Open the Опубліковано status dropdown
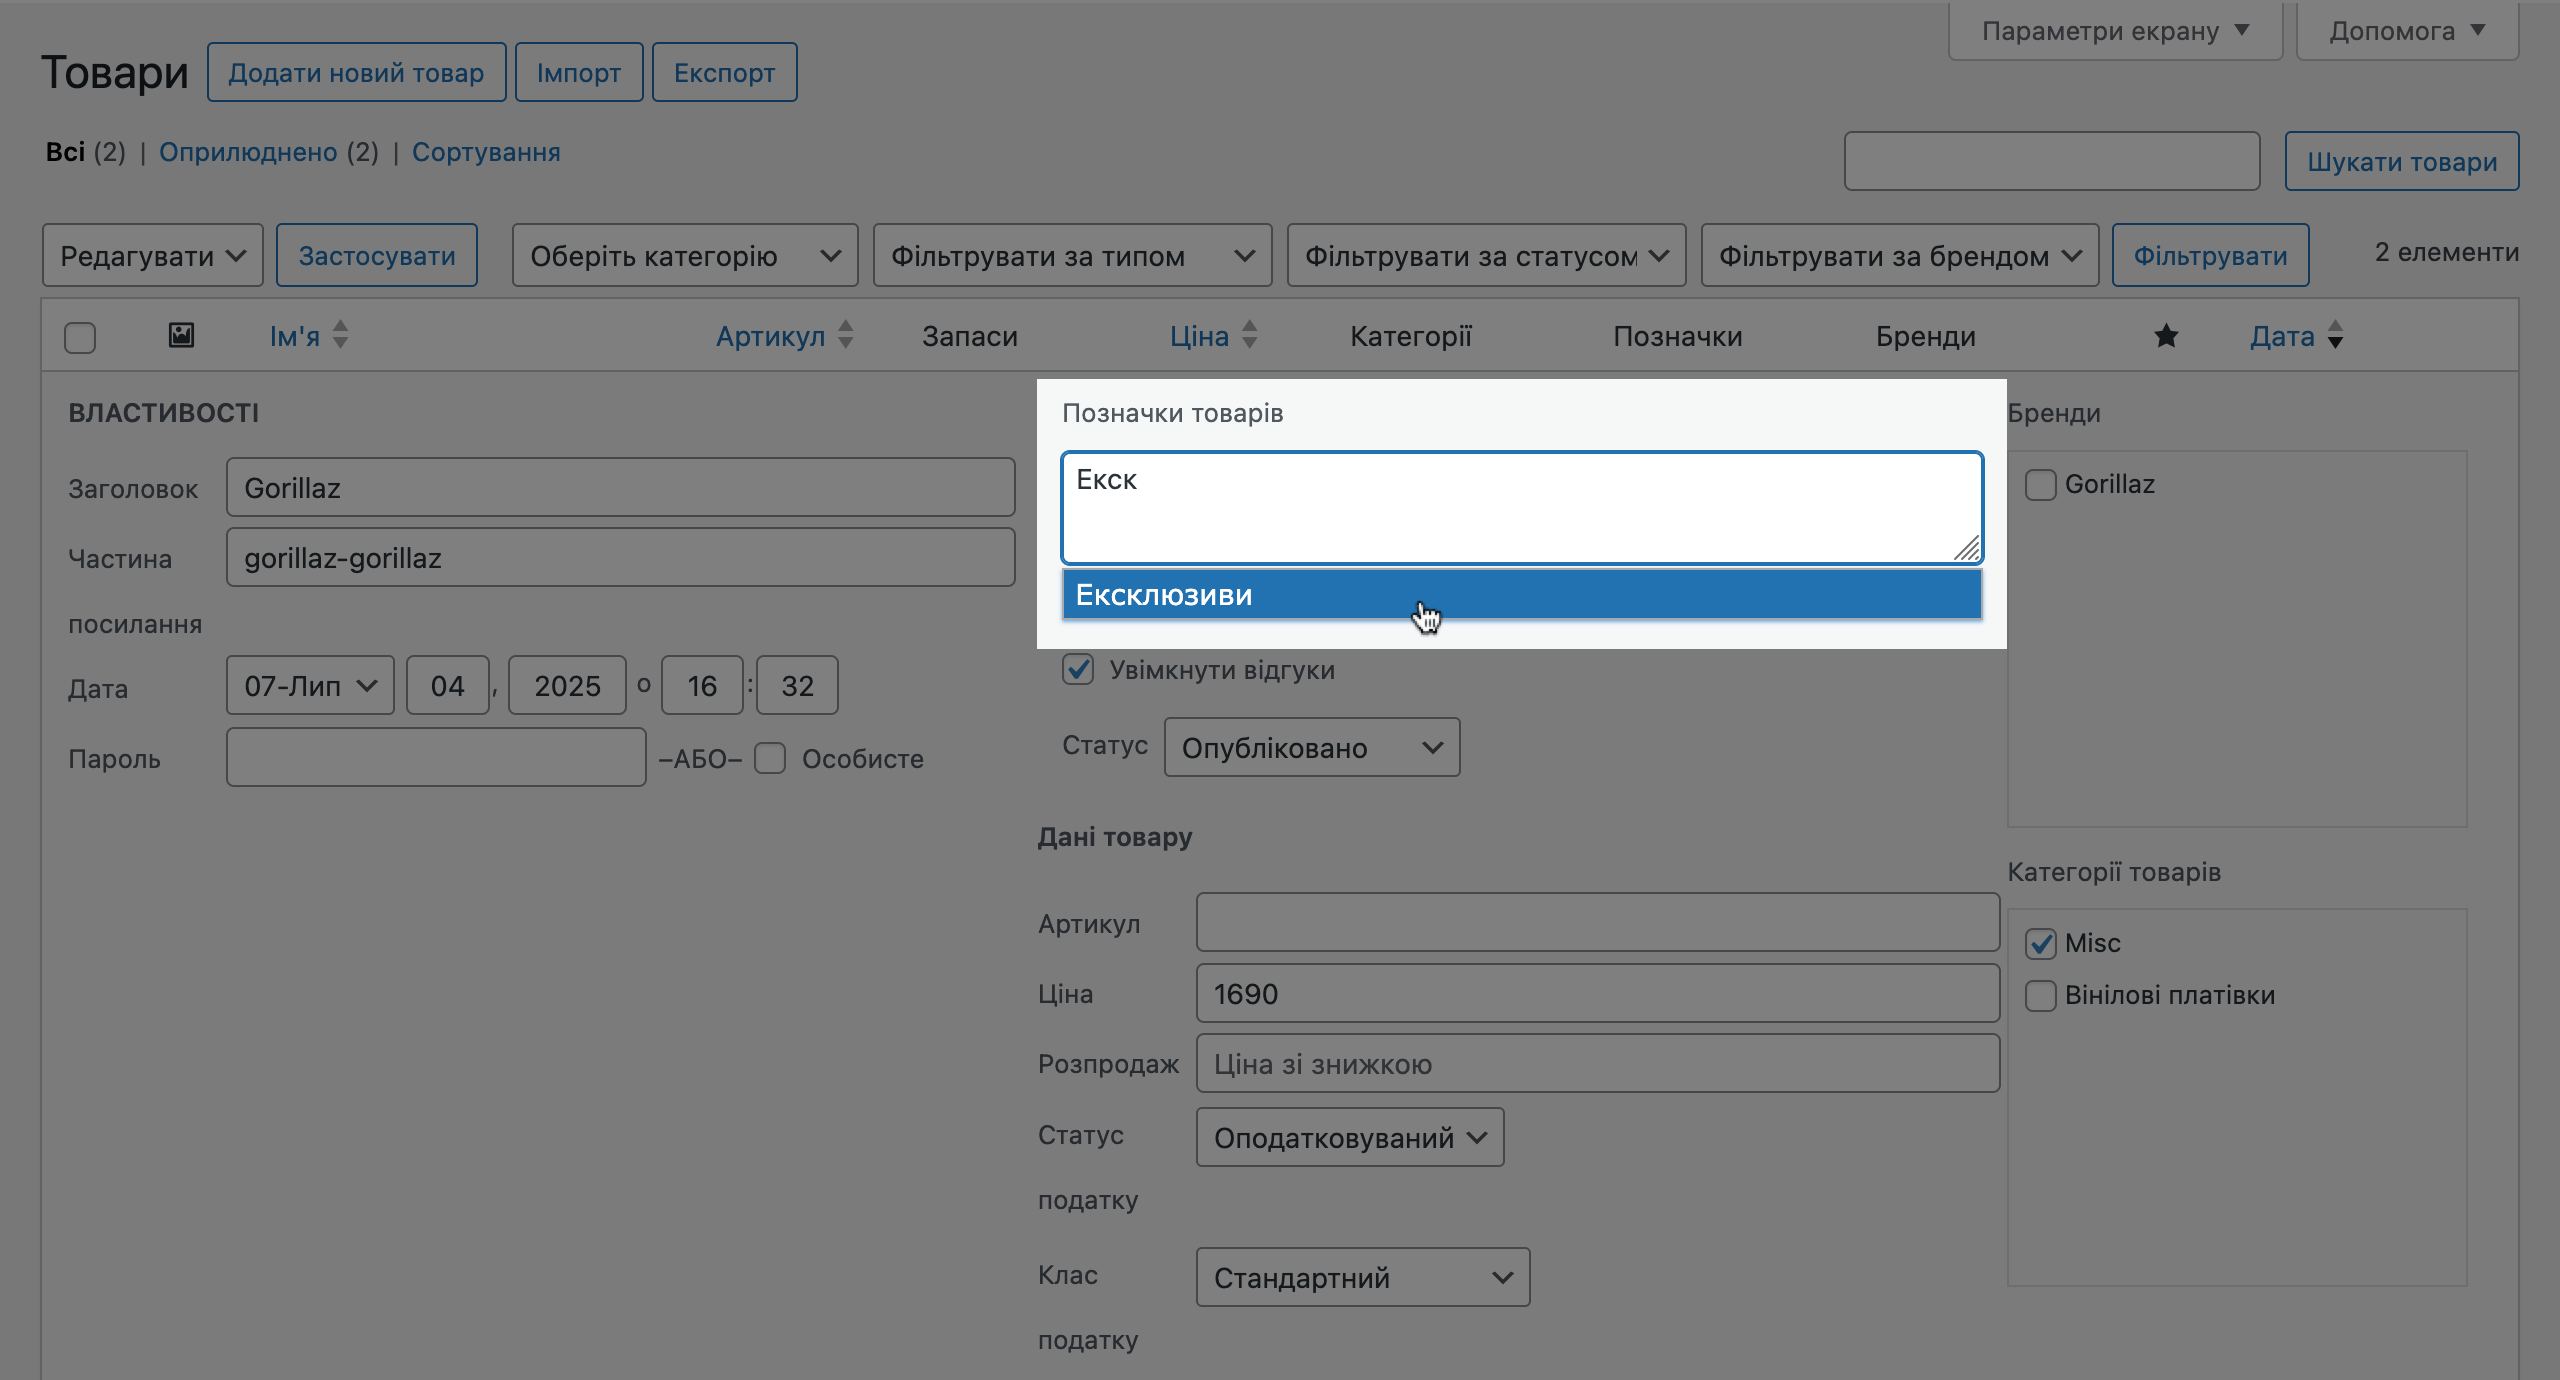Viewport: 2560px width, 1380px height. tap(1312, 748)
